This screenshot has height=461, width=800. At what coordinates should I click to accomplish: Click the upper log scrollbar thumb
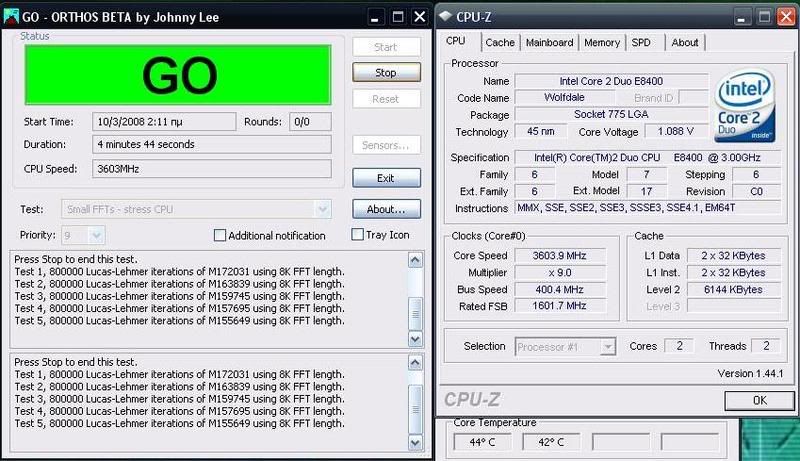tap(415, 314)
